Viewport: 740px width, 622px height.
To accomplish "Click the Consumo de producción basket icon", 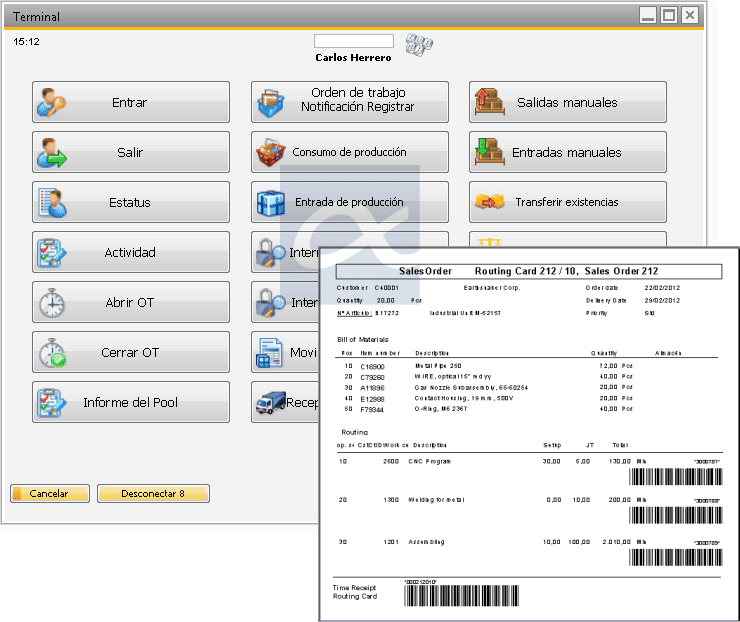I will pos(270,152).
